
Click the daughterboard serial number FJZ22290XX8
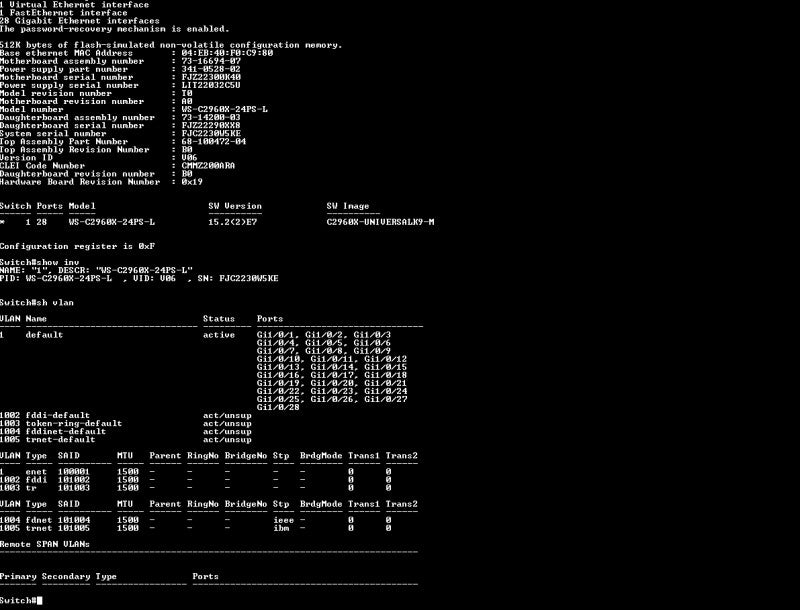pos(211,125)
